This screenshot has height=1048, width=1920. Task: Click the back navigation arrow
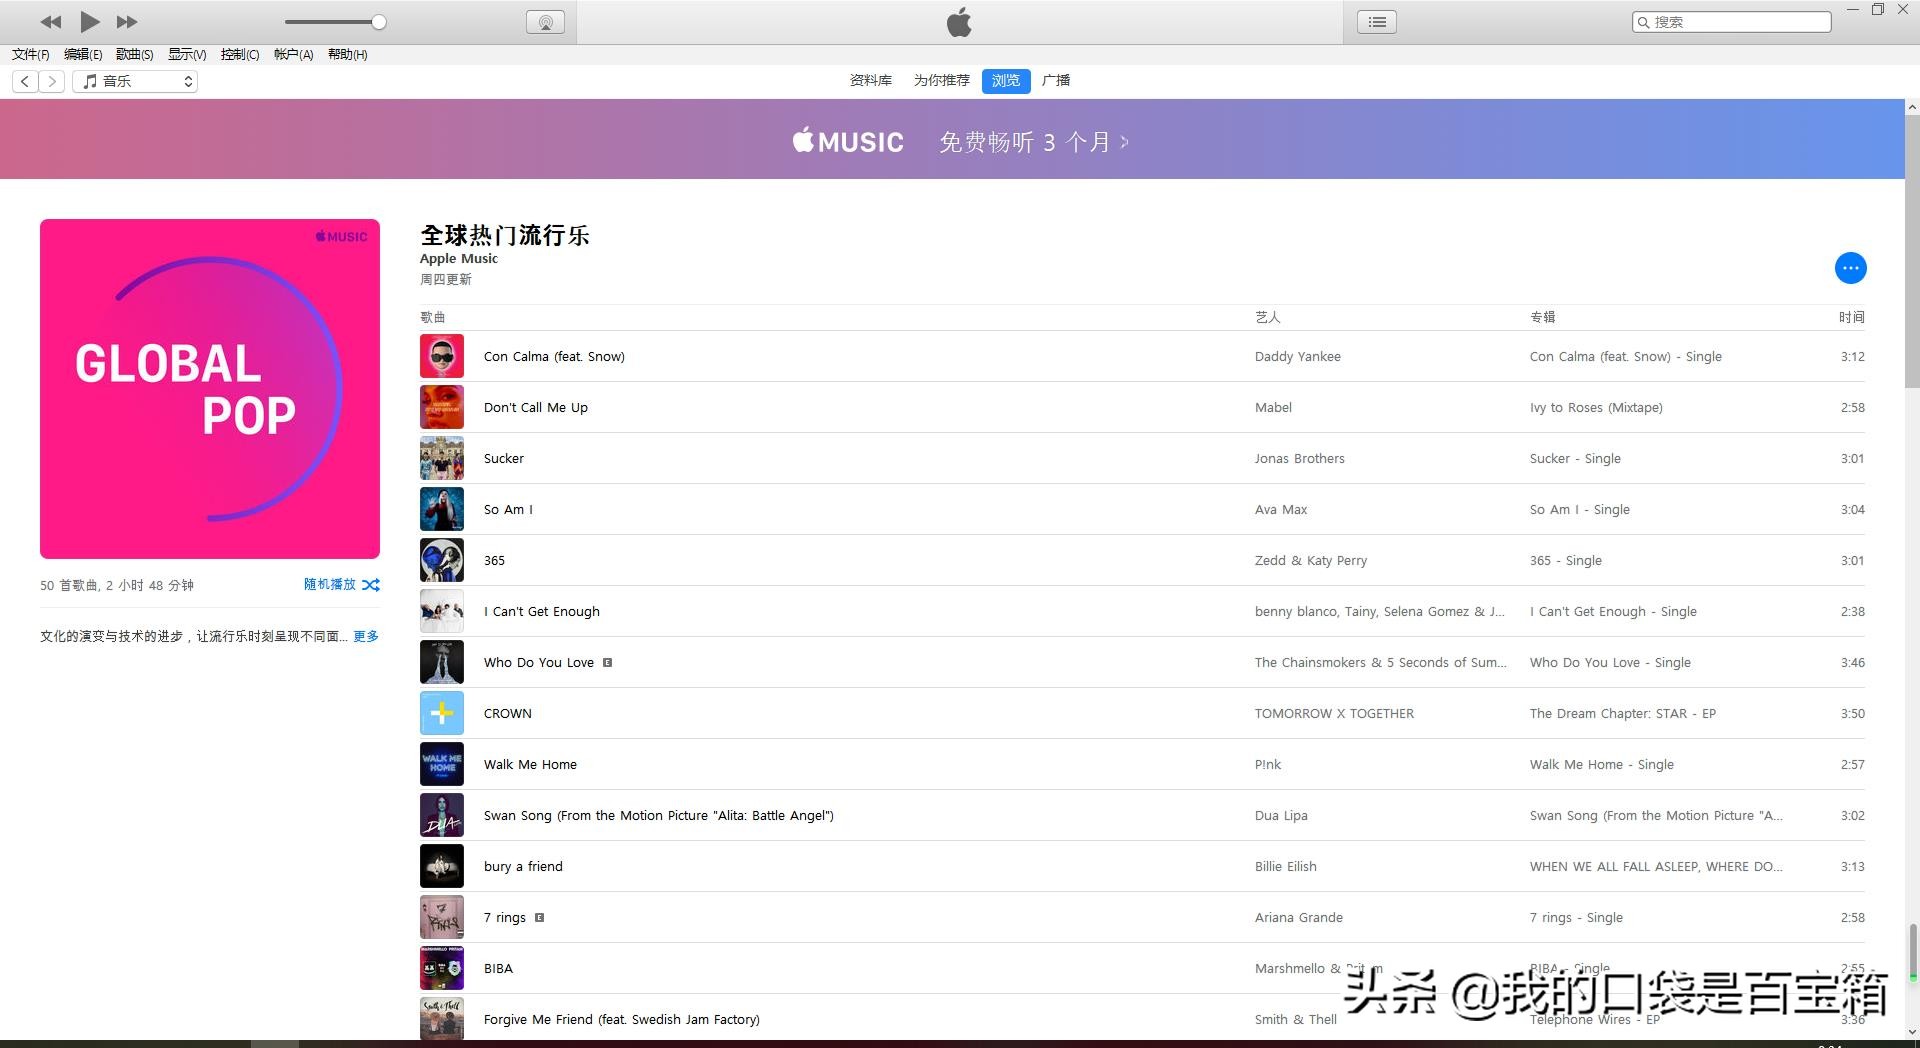pyautogui.click(x=24, y=81)
